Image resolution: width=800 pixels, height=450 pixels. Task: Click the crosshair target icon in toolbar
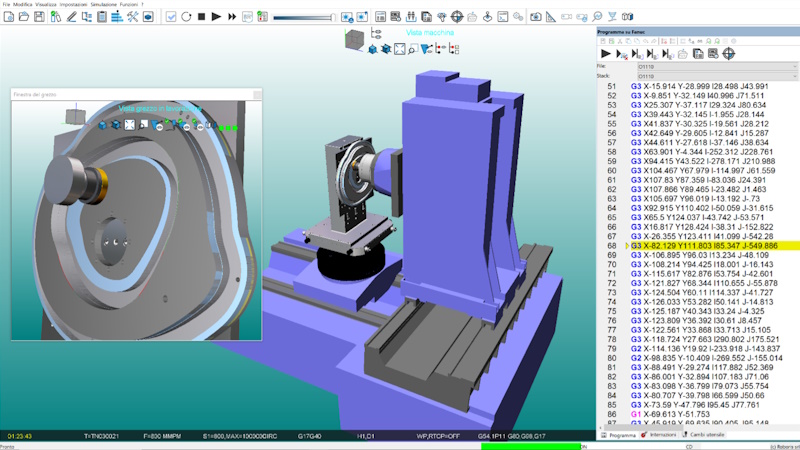coord(457,17)
